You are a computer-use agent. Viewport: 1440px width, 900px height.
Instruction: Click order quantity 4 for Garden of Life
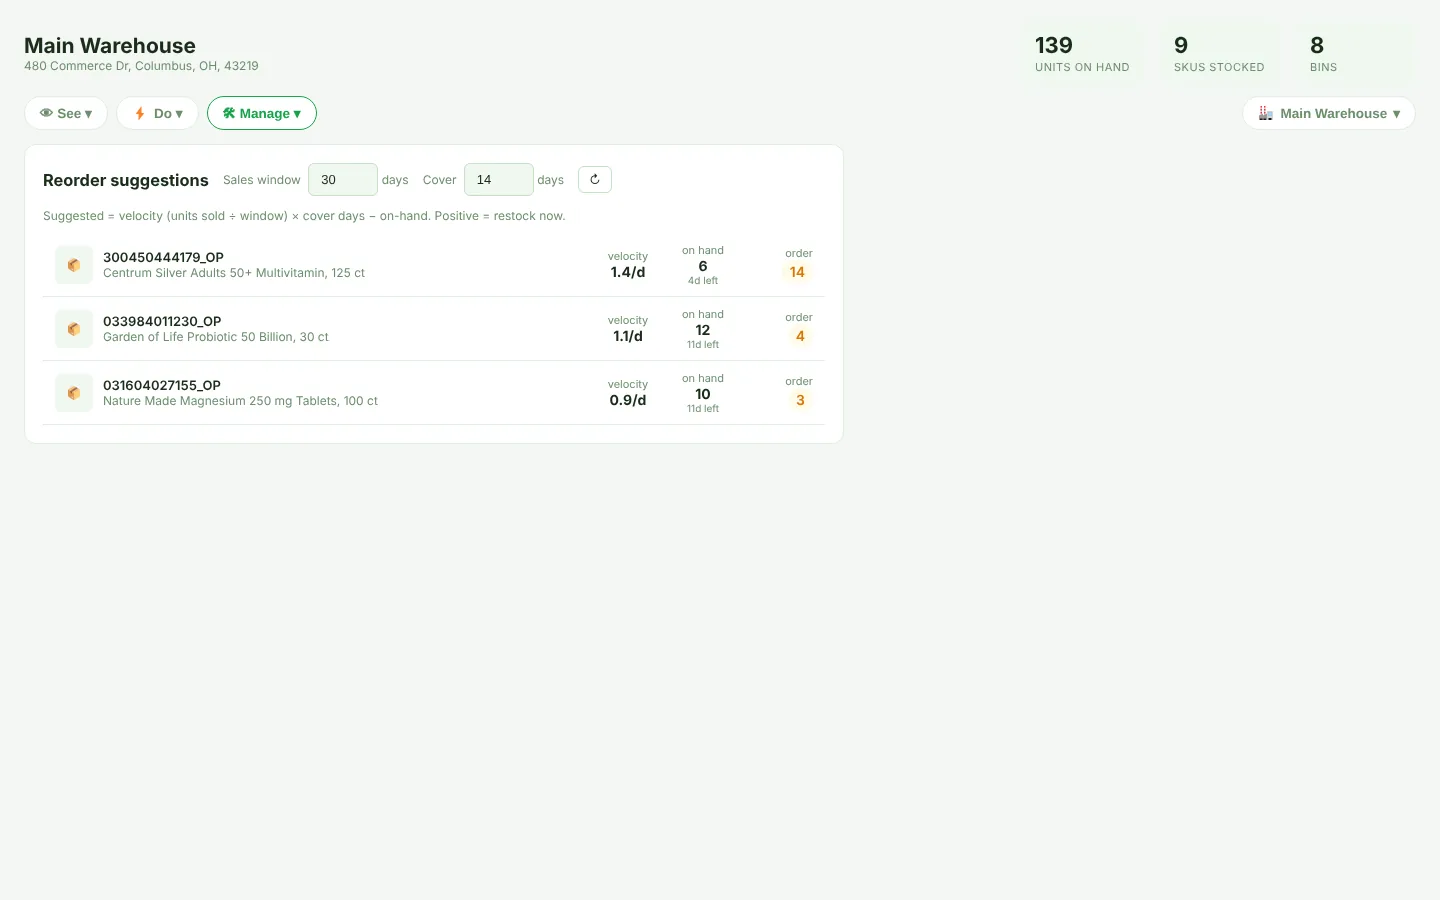800,336
